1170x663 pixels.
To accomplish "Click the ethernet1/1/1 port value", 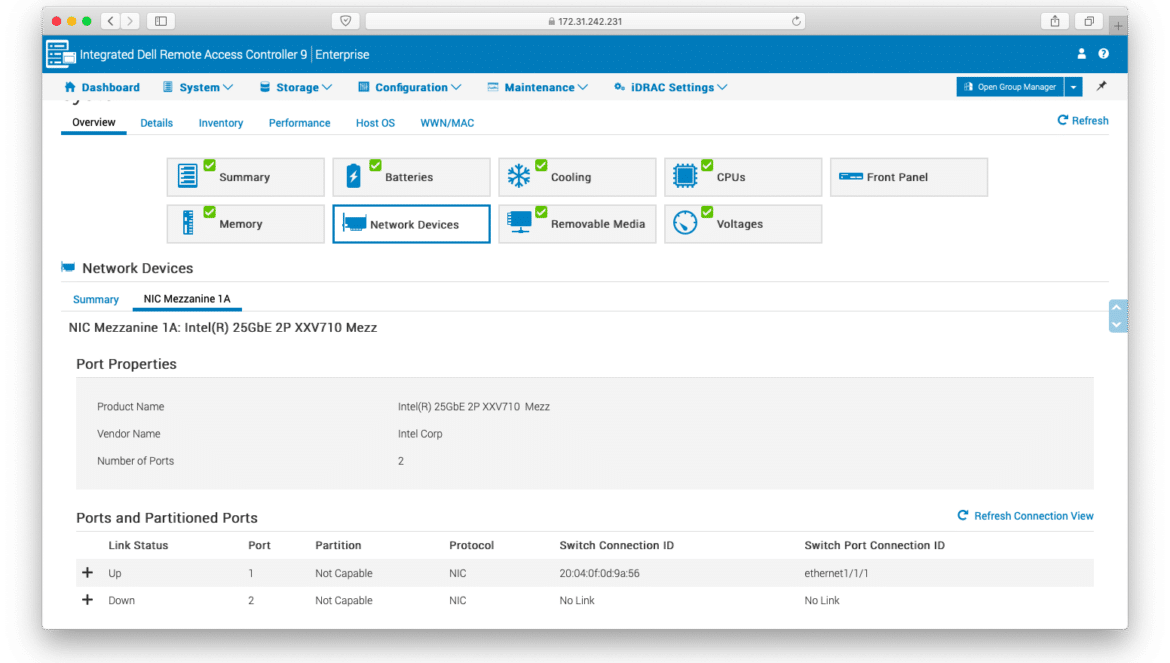I will tap(836, 574).
